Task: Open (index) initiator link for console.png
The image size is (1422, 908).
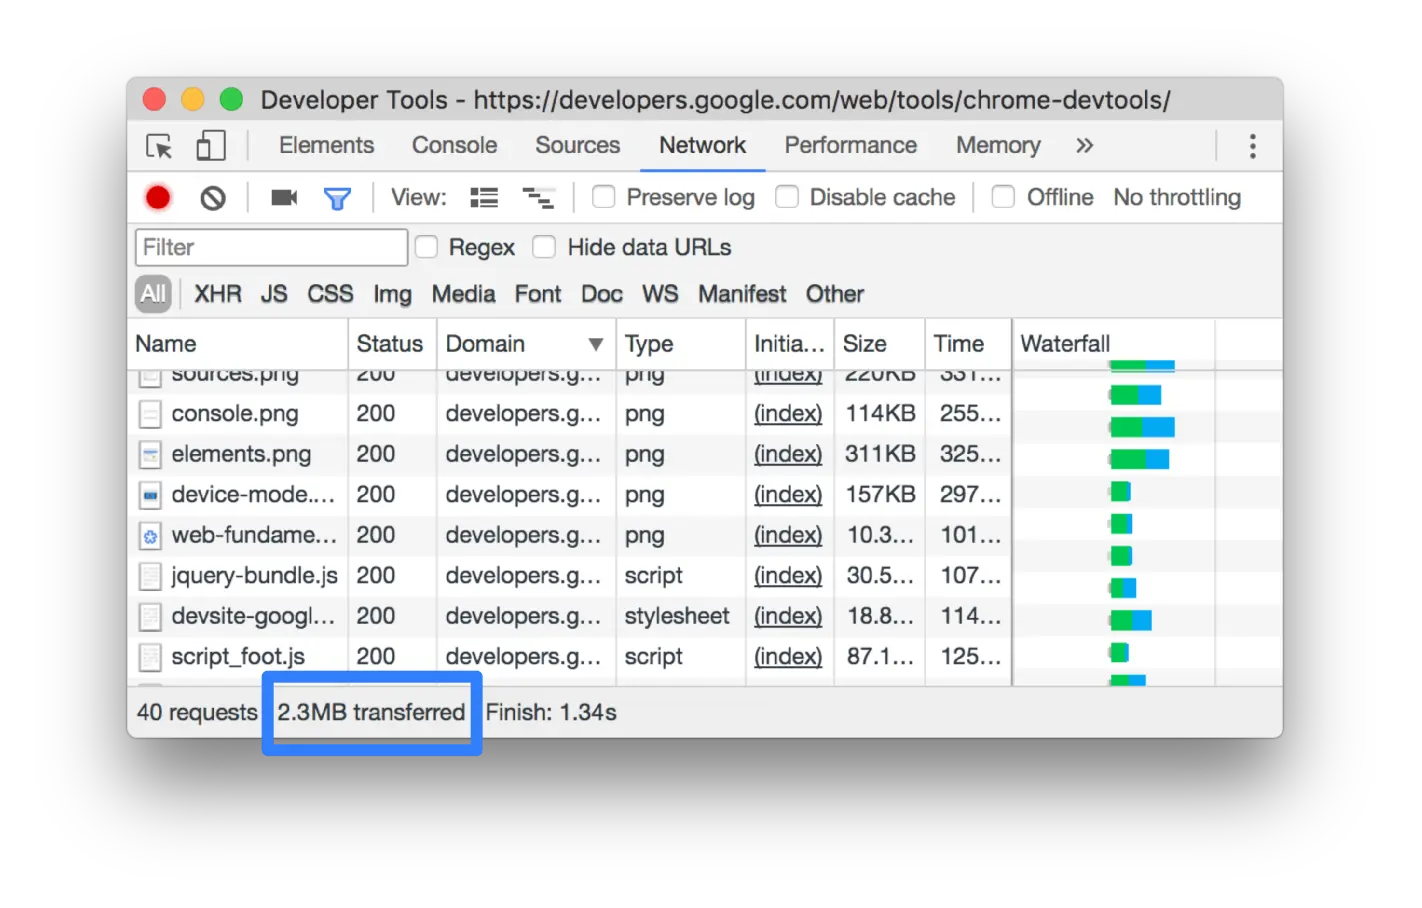Action: pos(788,414)
